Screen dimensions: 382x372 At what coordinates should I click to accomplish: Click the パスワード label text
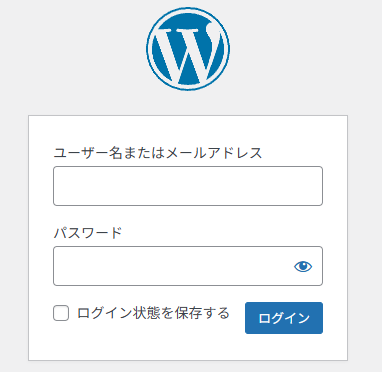tap(88, 233)
